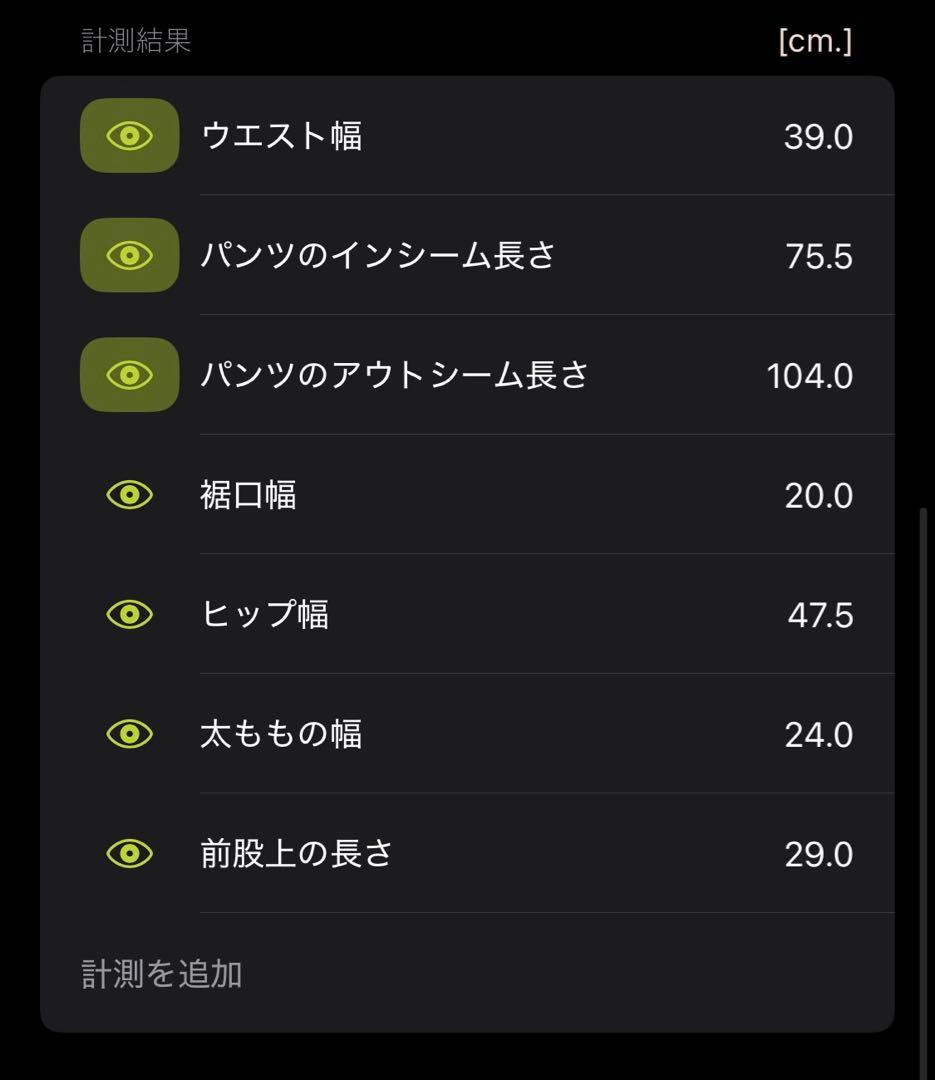Click the eye icon beside 太ももの幅
This screenshot has width=935, height=1080.
pyautogui.click(x=129, y=734)
